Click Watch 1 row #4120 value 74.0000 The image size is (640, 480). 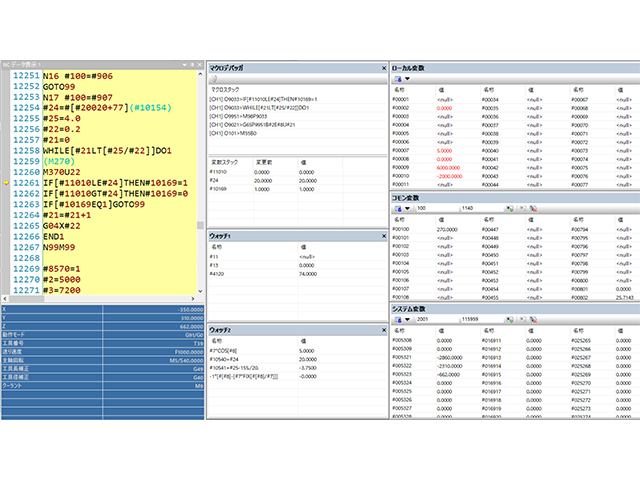click(x=308, y=274)
